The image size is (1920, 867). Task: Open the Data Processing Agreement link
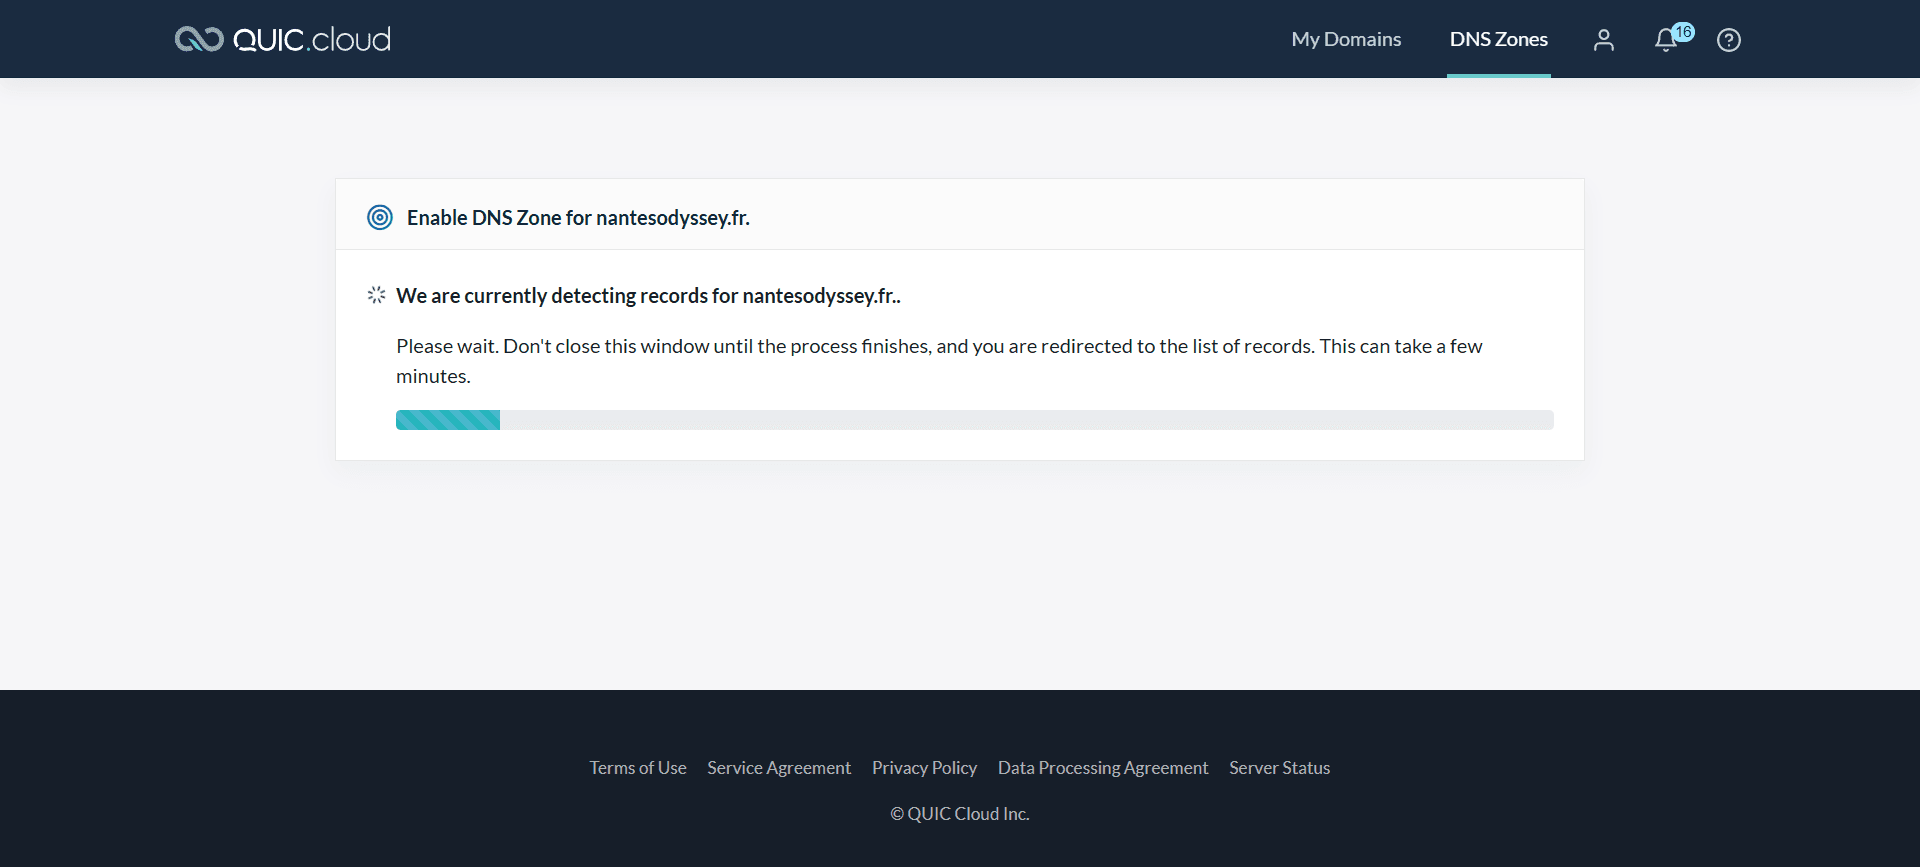point(1103,768)
